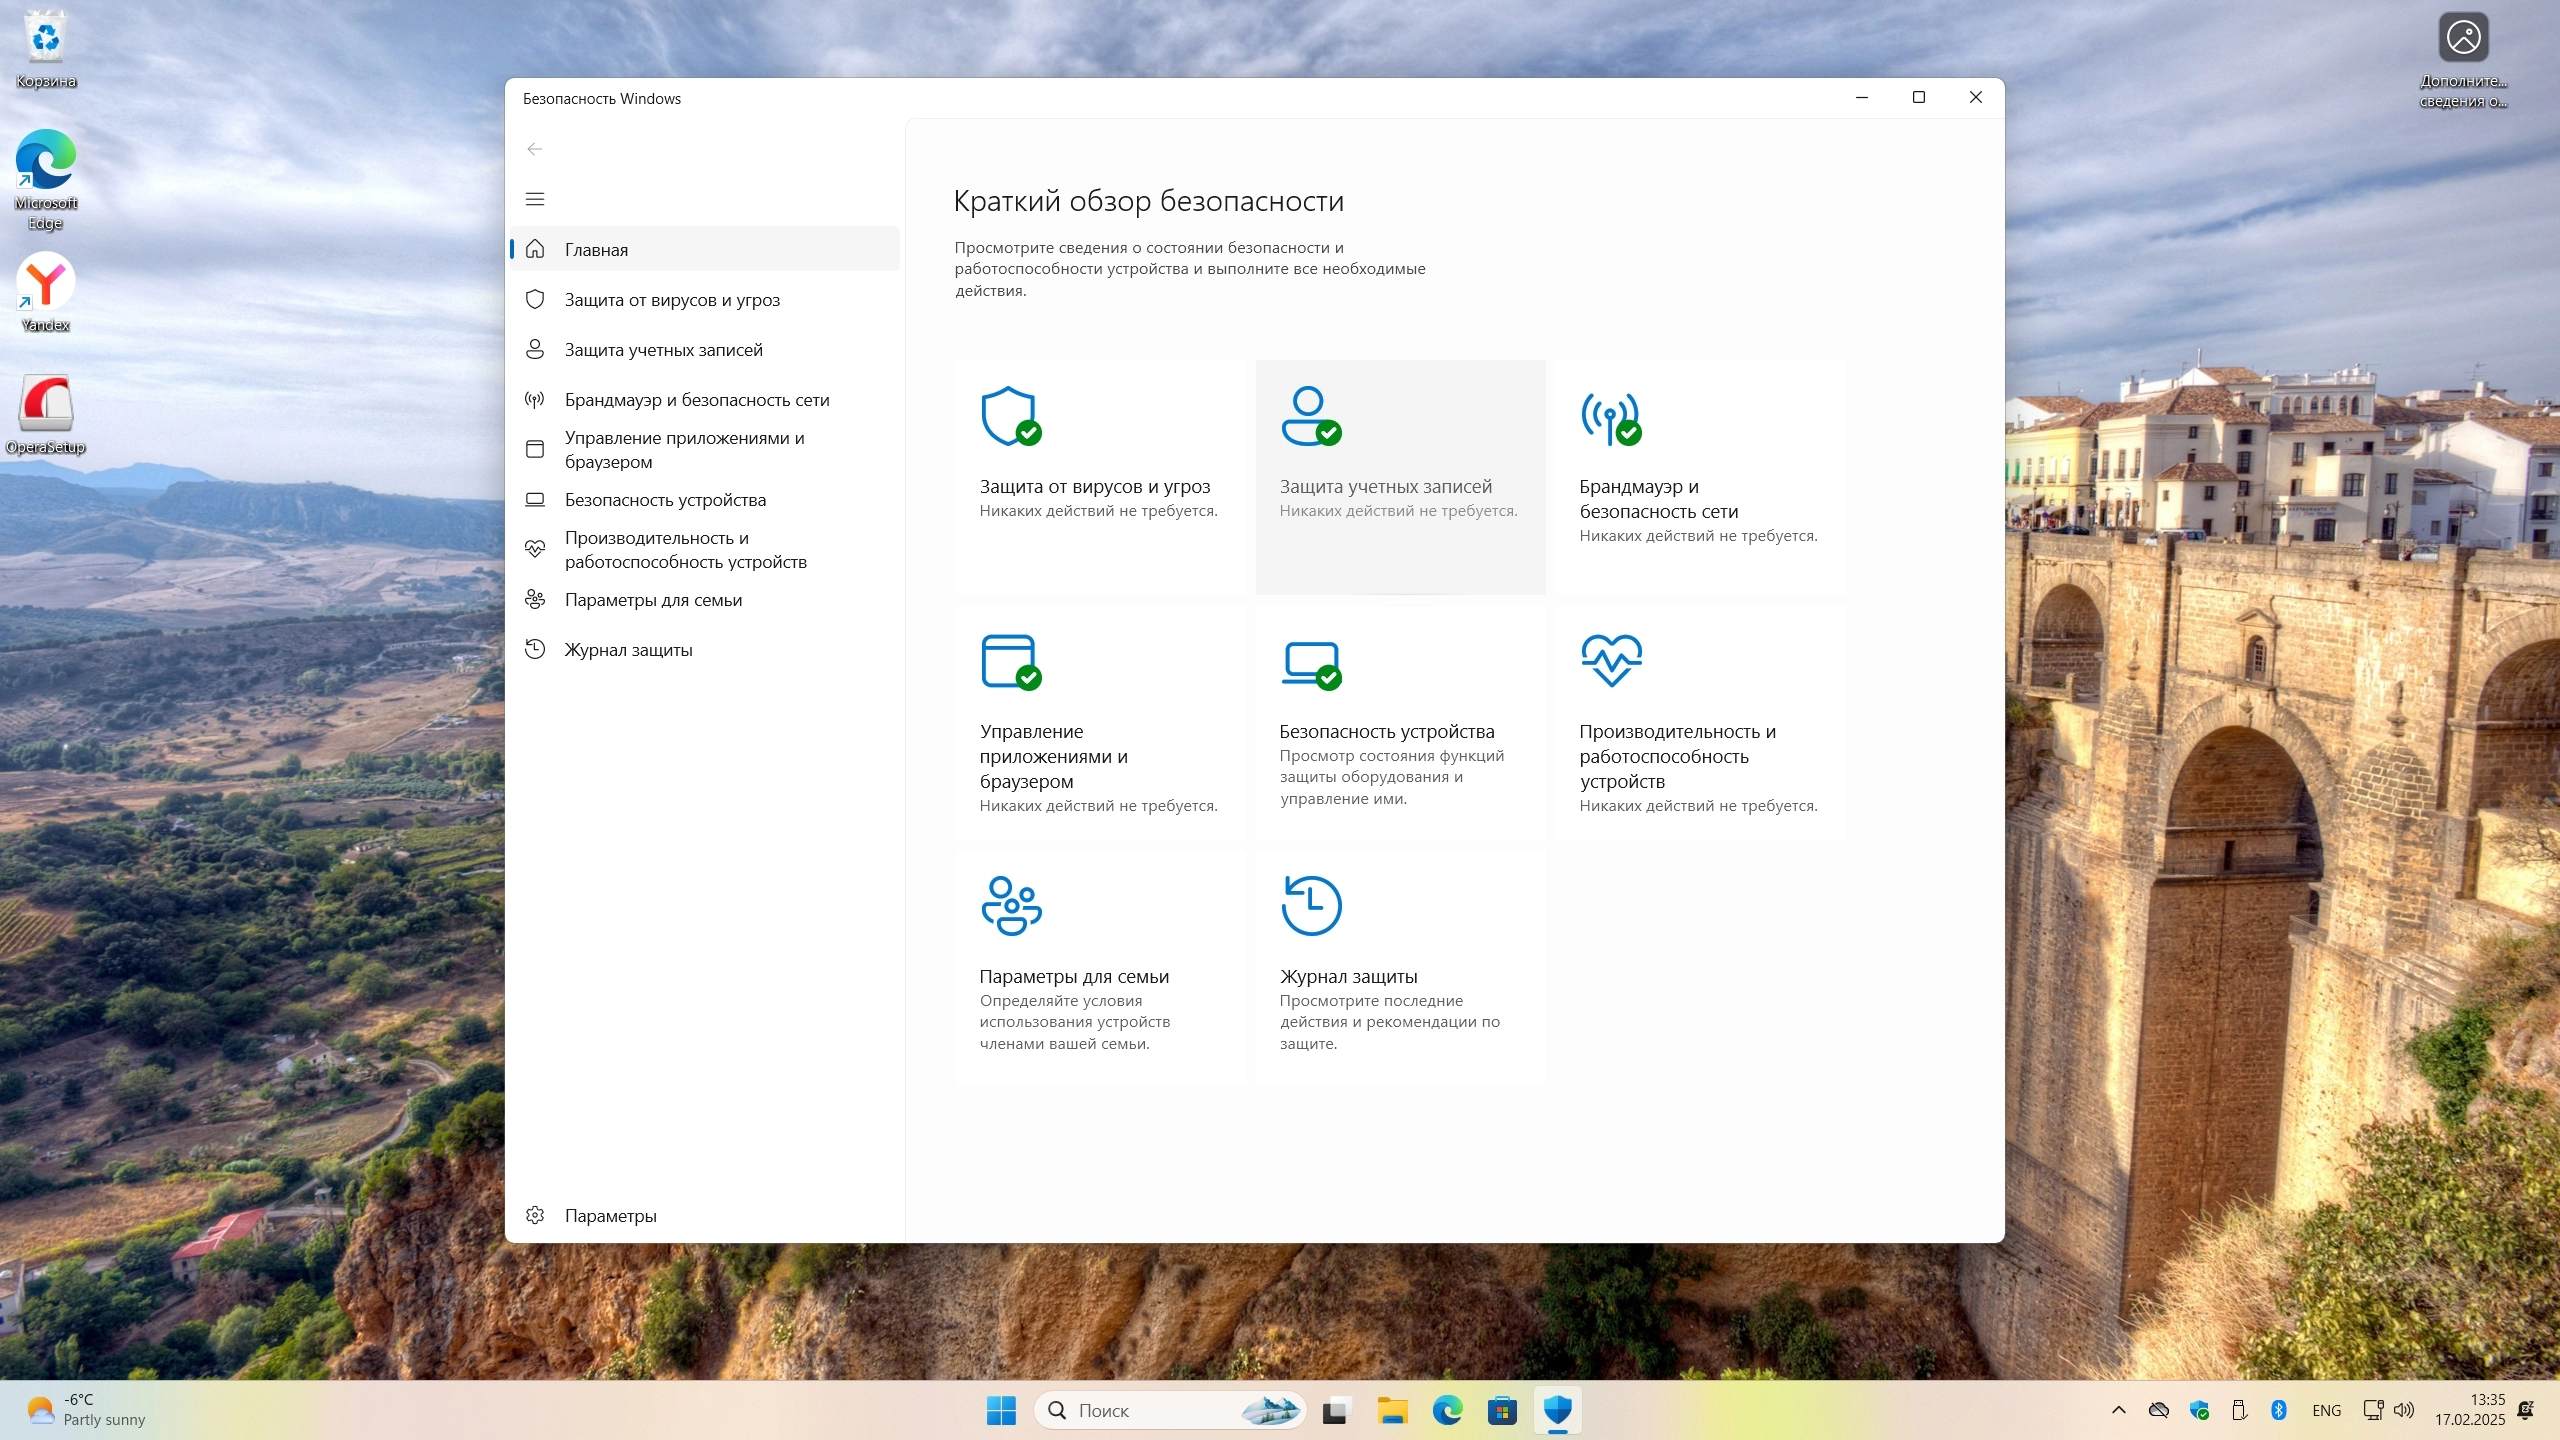
Task: Open Защита от вирусов и угроз sidebar item
Action: click(672, 300)
